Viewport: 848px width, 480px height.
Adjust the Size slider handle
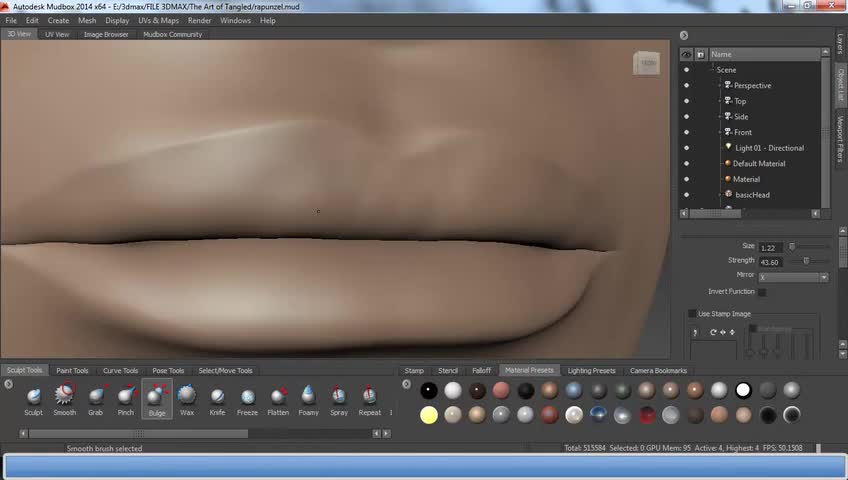coord(792,246)
